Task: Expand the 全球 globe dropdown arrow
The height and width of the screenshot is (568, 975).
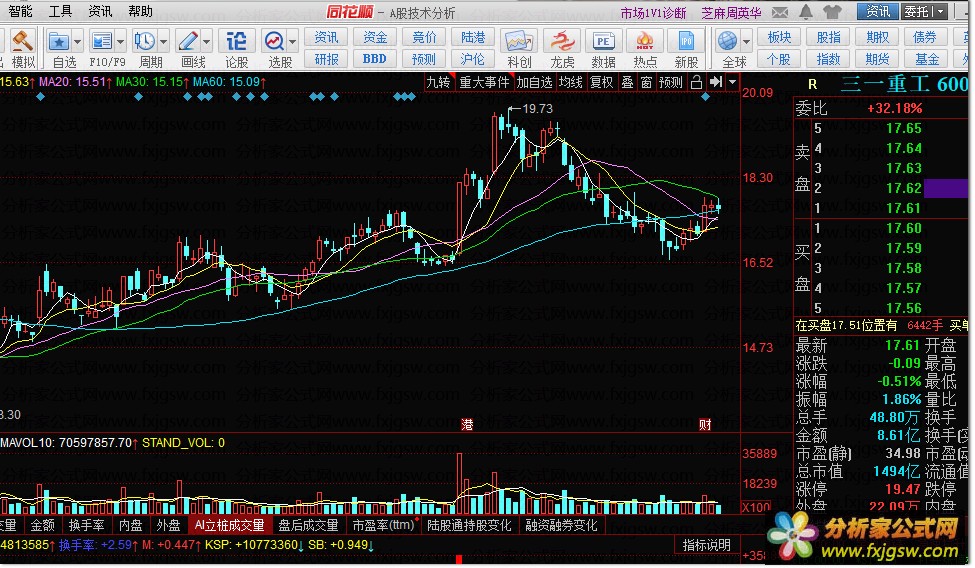Action: click(746, 42)
